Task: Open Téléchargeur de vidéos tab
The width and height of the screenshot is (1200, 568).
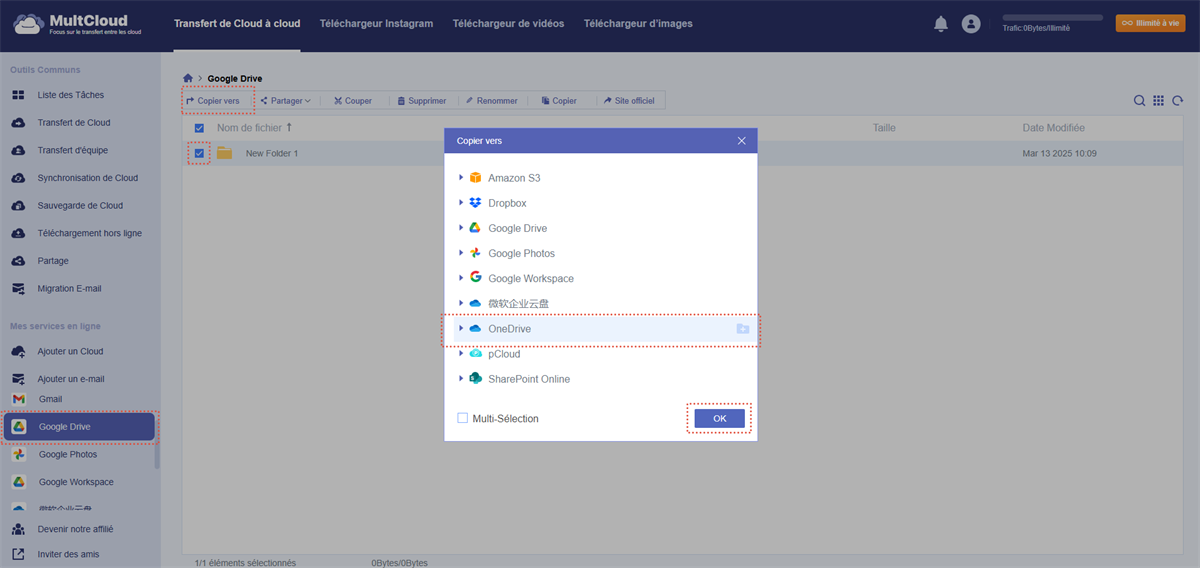Action: click(508, 24)
